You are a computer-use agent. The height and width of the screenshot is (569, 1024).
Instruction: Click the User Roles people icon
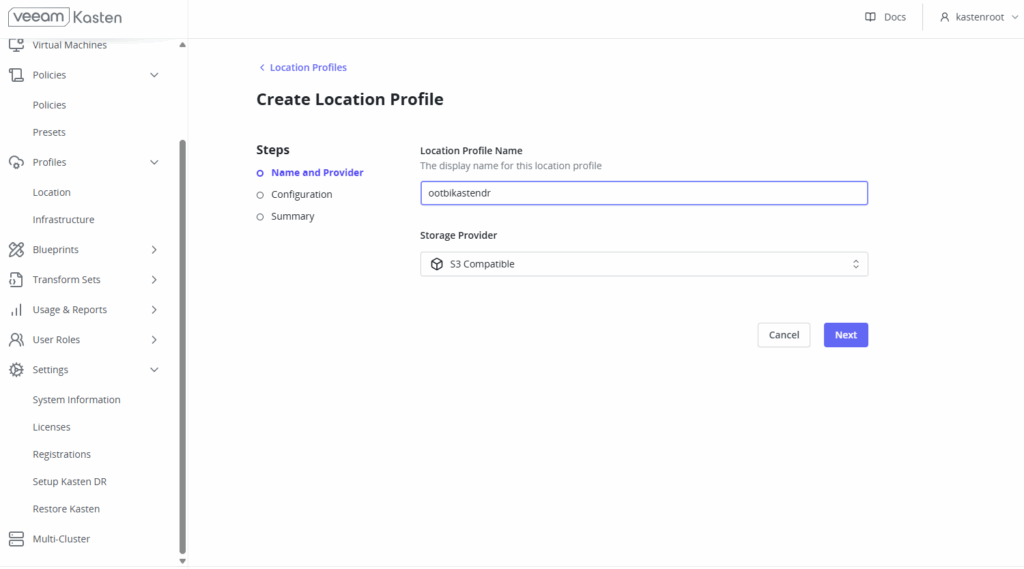point(16,340)
